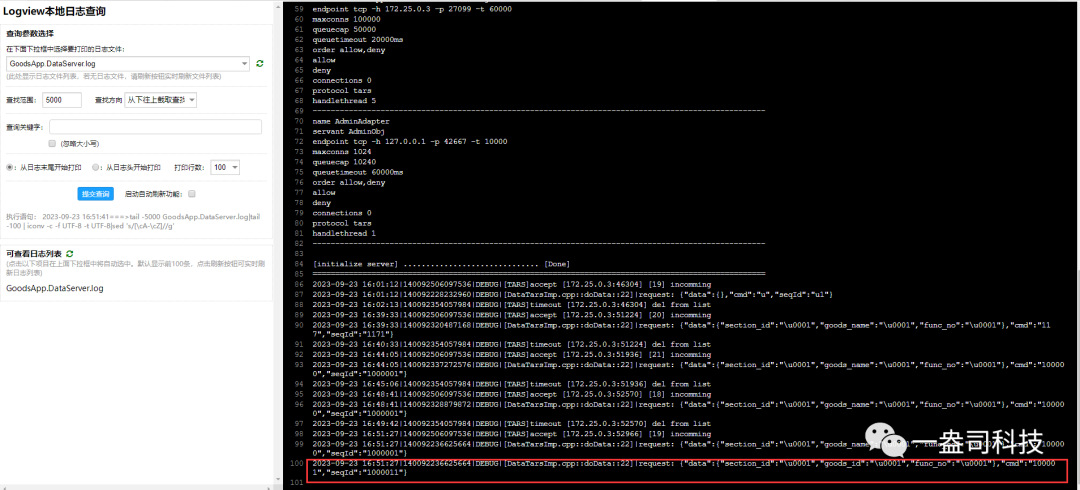Click log line 87 request cmd "u"

[x=572, y=294]
